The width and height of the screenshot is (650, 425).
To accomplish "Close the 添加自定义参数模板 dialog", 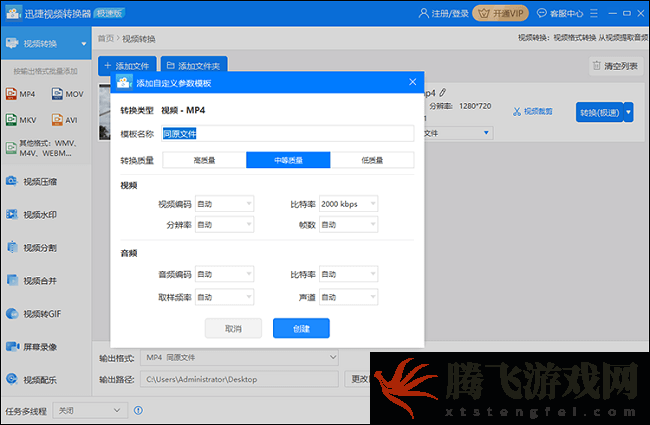I will coord(412,82).
